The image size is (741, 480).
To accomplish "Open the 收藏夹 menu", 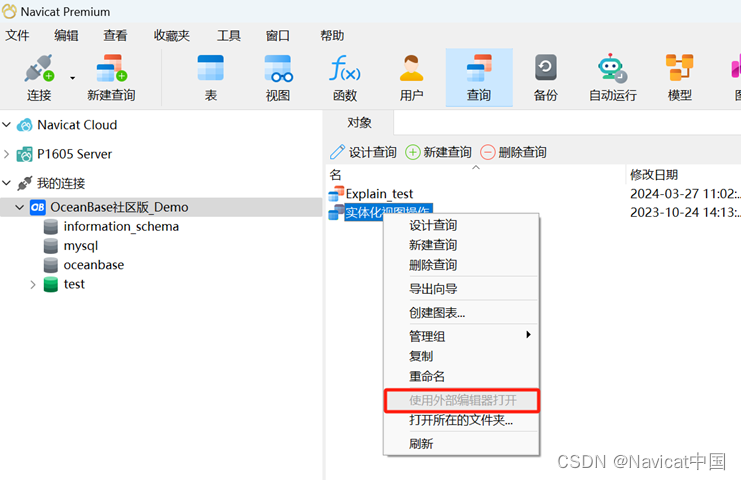I will (x=172, y=35).
